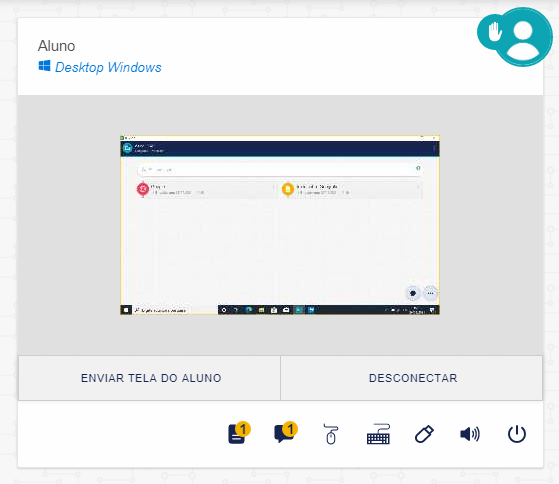
Task: Click the three-dots more button in preview
Action: [x=431, y=293]
